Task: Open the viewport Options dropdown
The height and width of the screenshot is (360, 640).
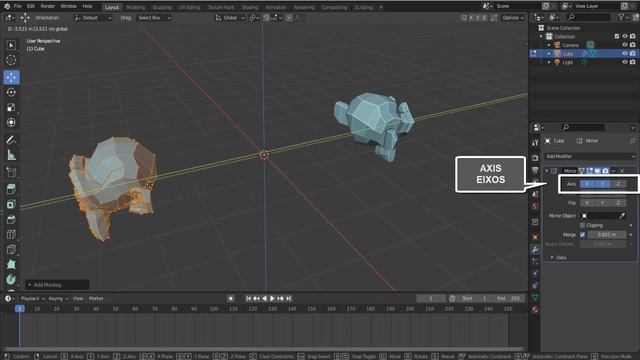Action: point(513,18)
